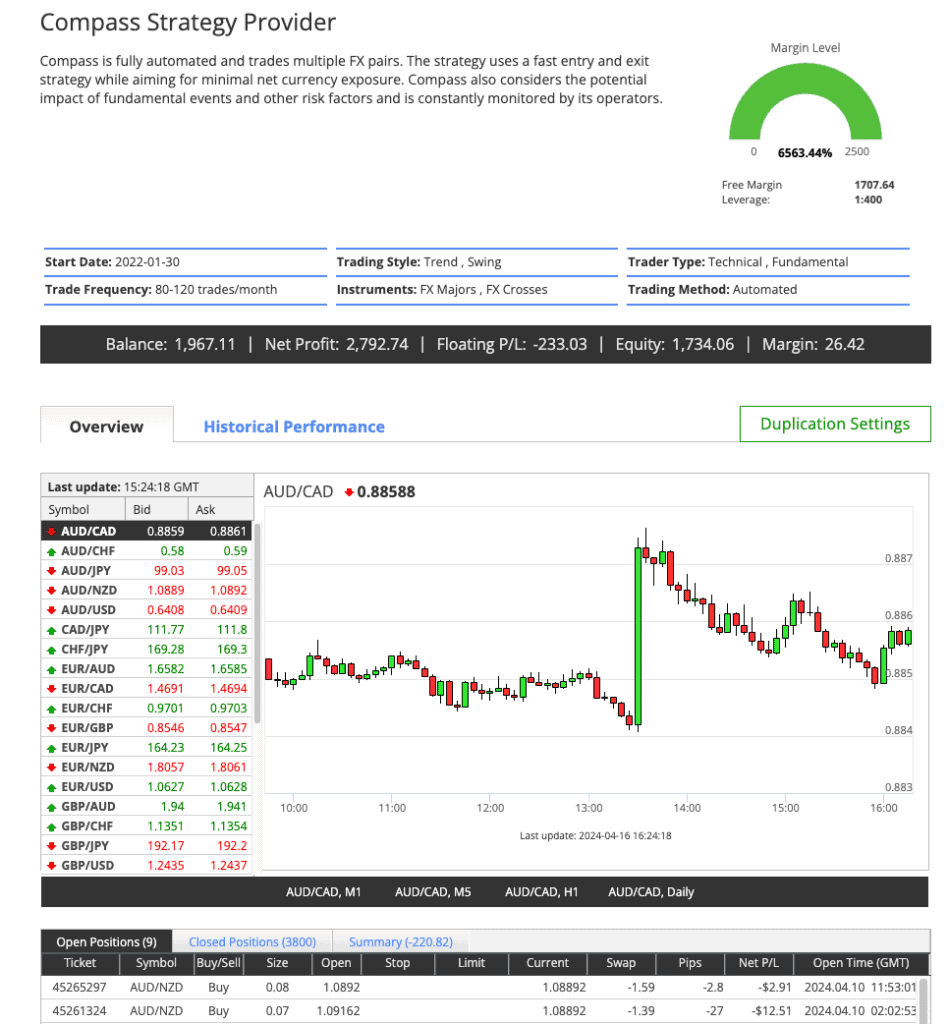The height and width of the screenshot is (1024, 949).
Task: Sort positions by Ticket column
Action: click(x=80, y=963)
